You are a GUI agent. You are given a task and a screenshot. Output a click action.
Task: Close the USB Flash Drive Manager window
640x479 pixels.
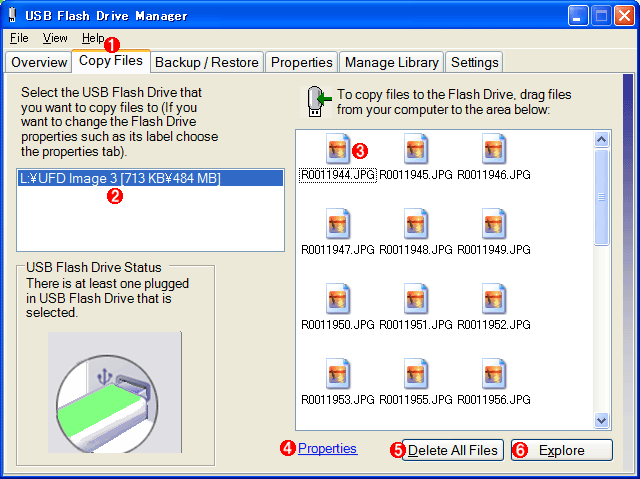624,16
